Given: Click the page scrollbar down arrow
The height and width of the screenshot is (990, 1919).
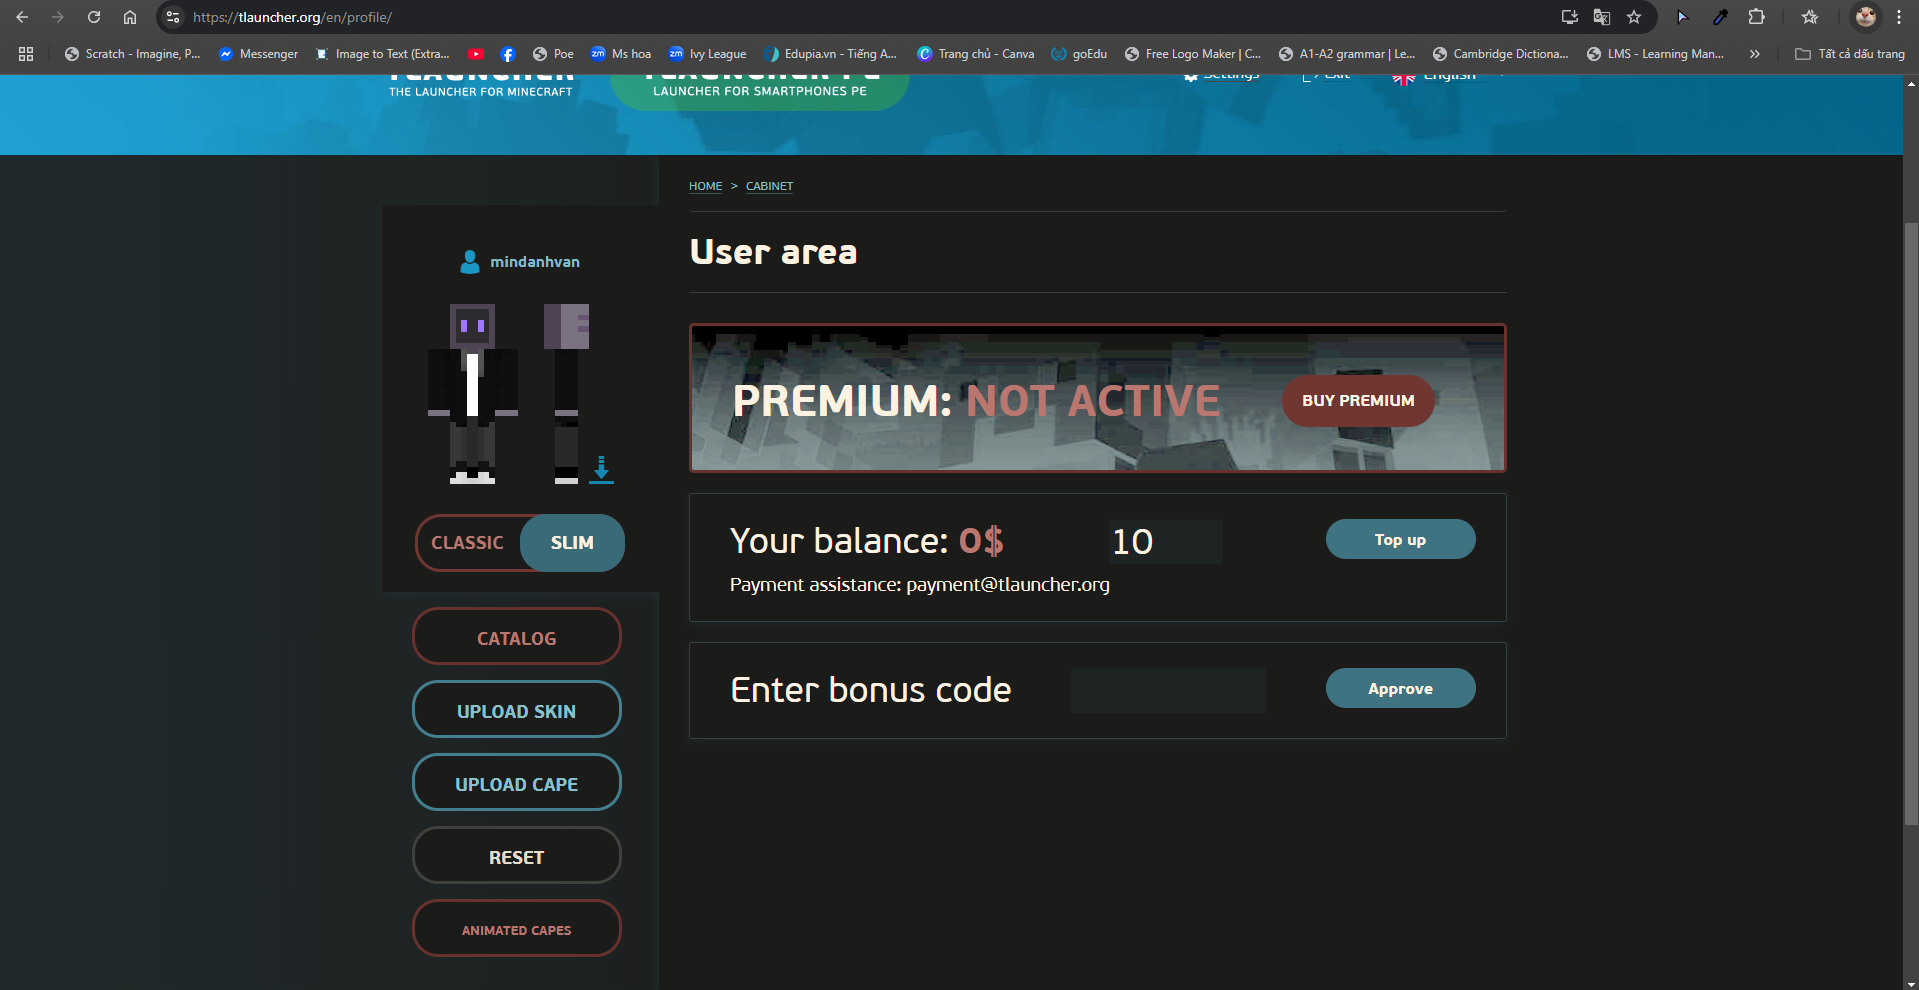Looking at the screenshot, I should click(x=1911, y=983).
